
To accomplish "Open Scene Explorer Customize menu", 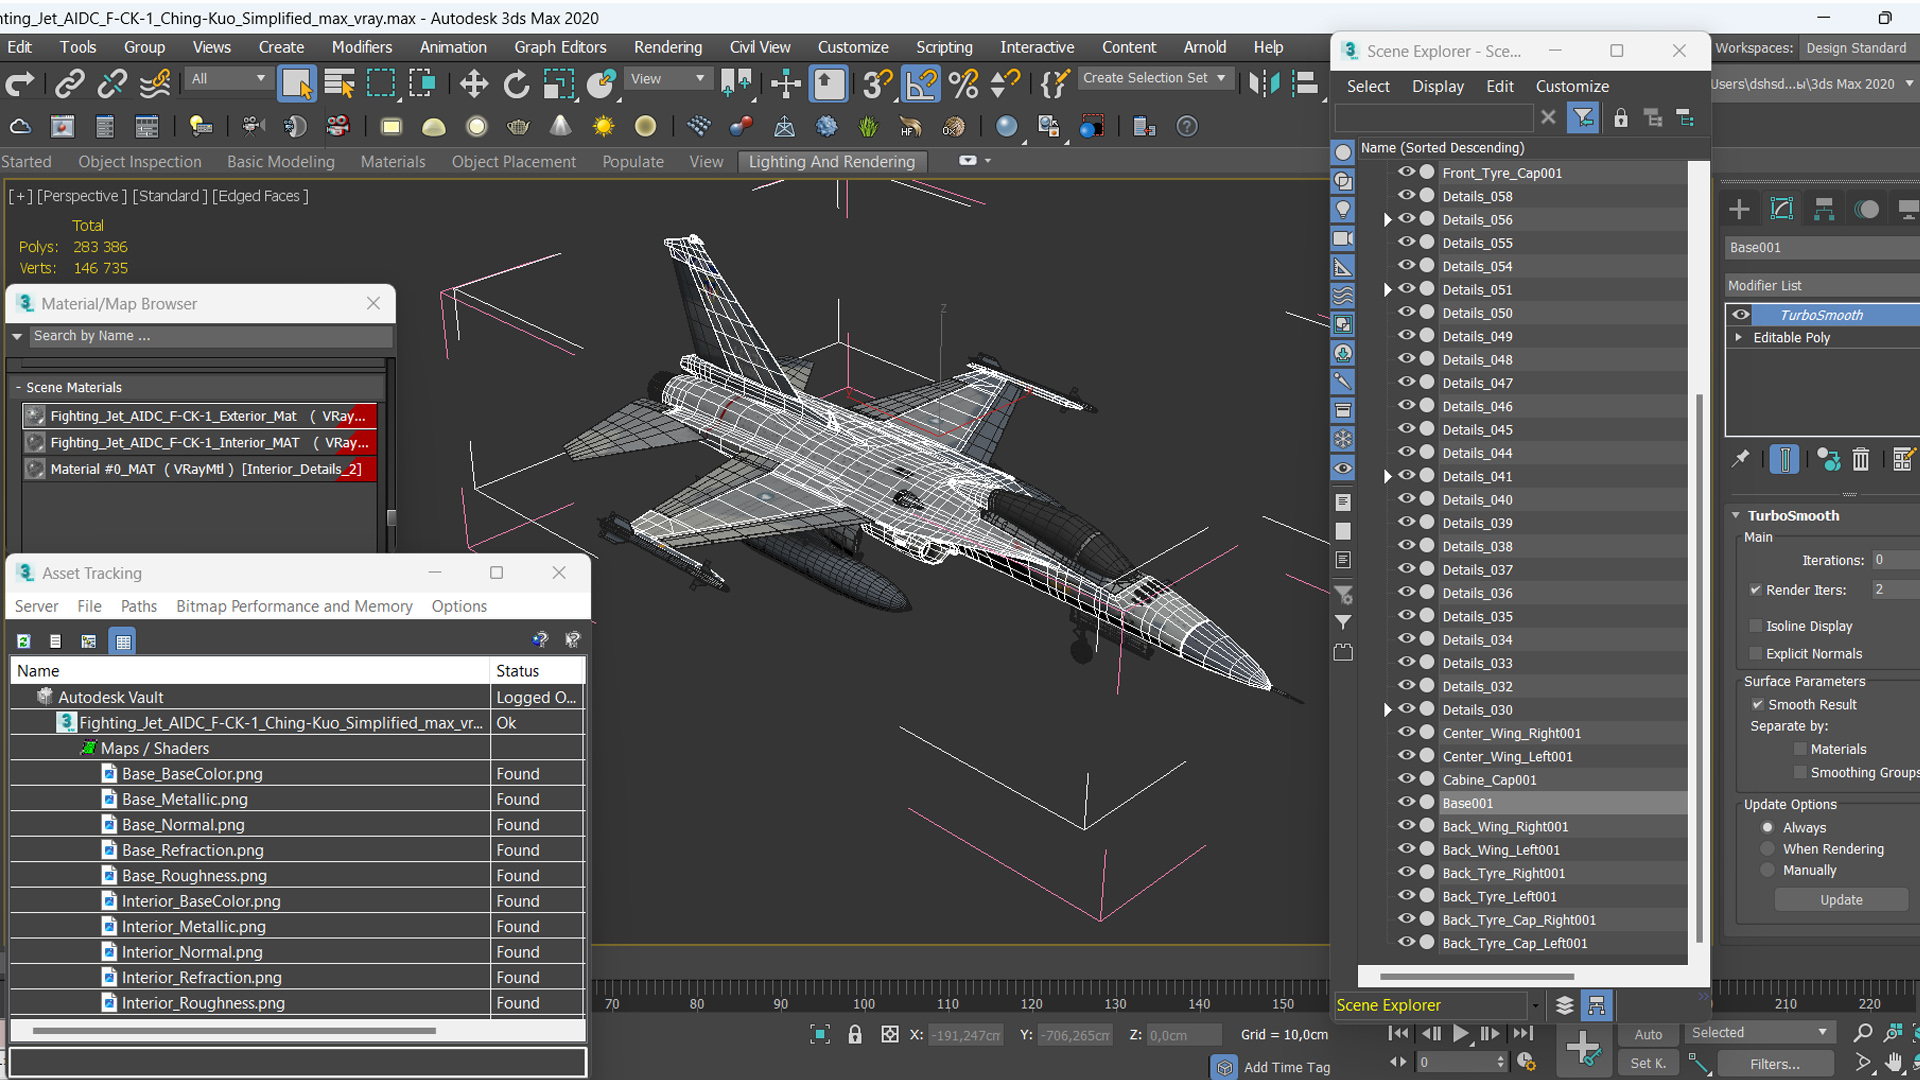I will pyautogui.click(x=1572, y=87).
